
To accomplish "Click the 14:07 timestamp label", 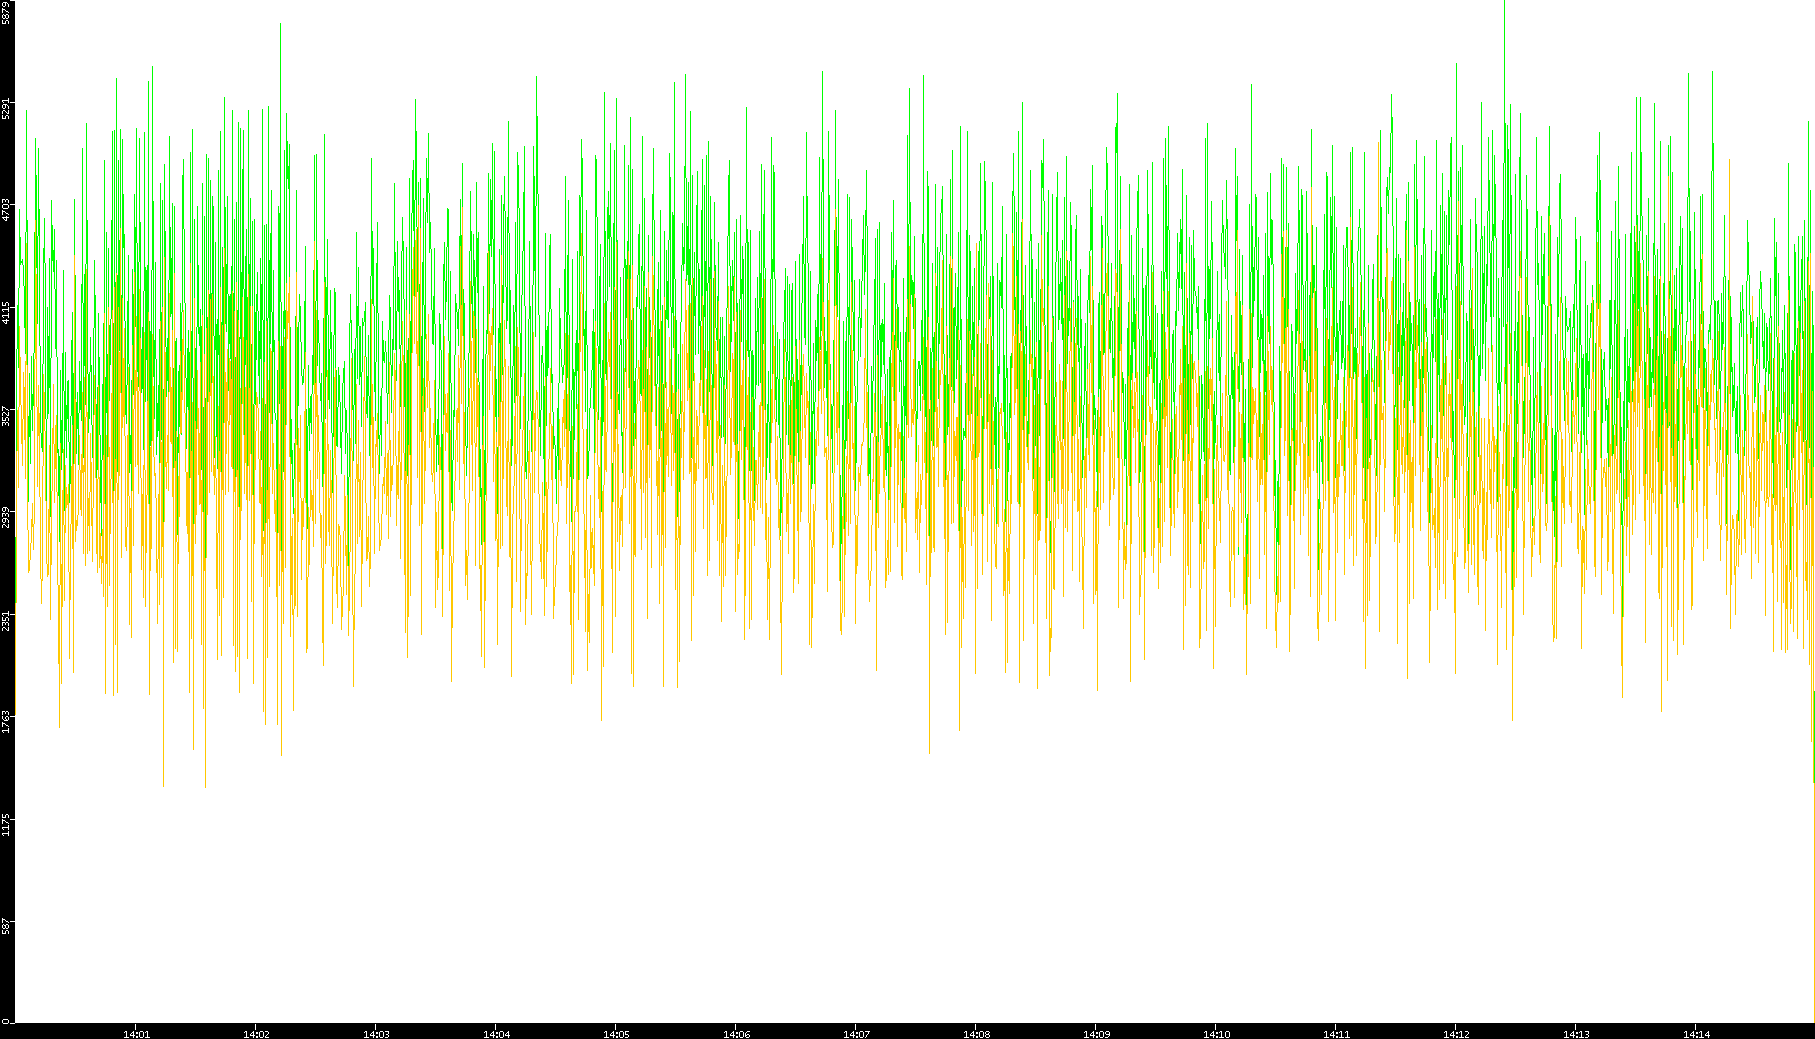I will coord(856,1033).
